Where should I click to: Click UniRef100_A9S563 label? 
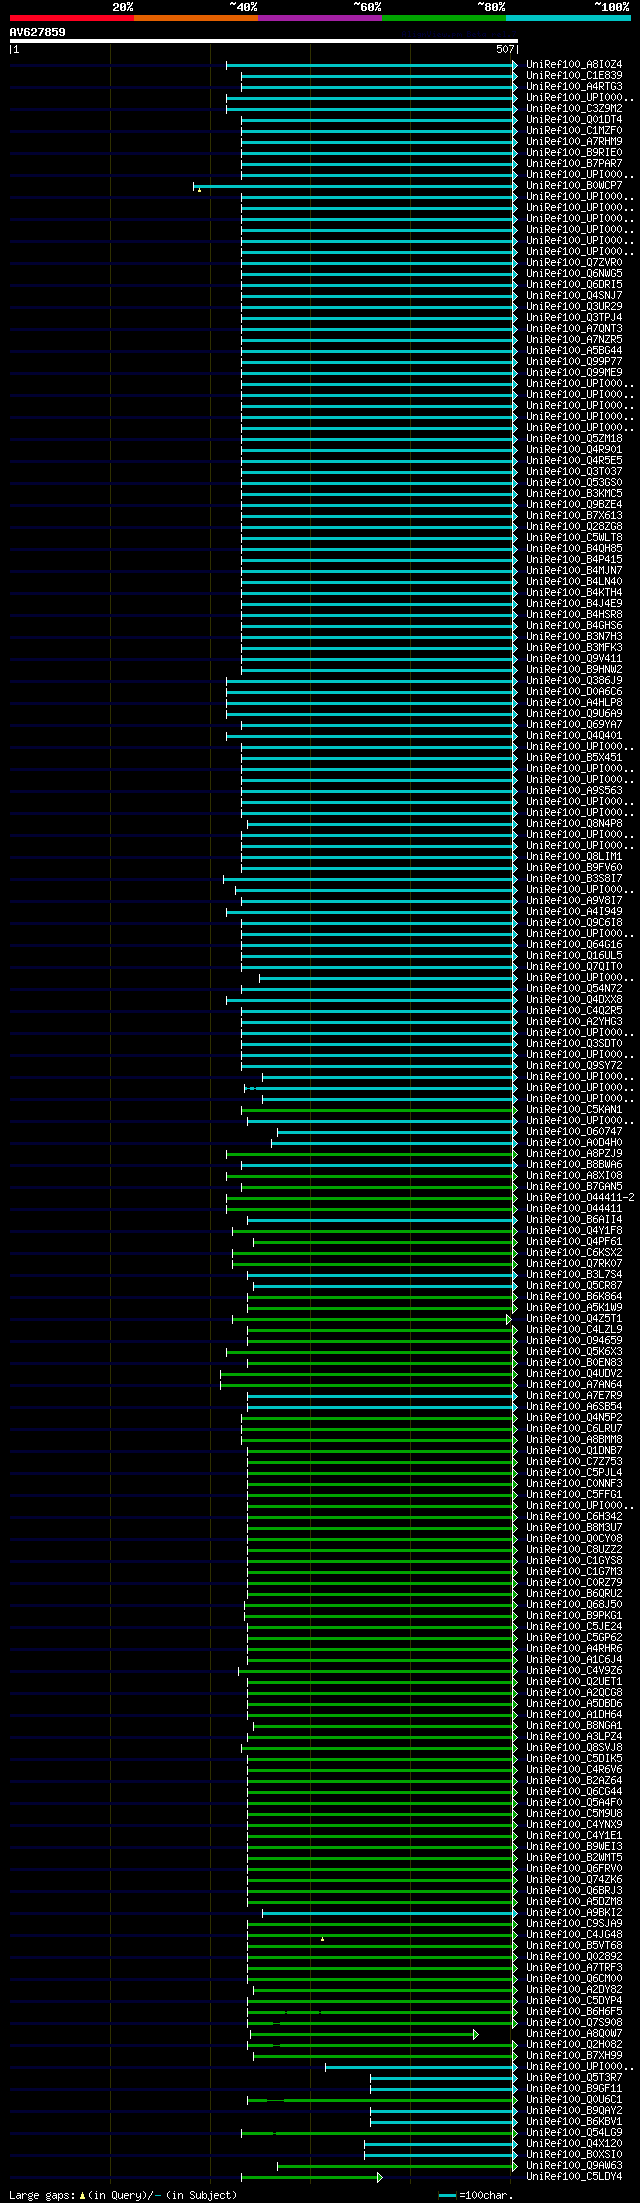click(574, 790)
